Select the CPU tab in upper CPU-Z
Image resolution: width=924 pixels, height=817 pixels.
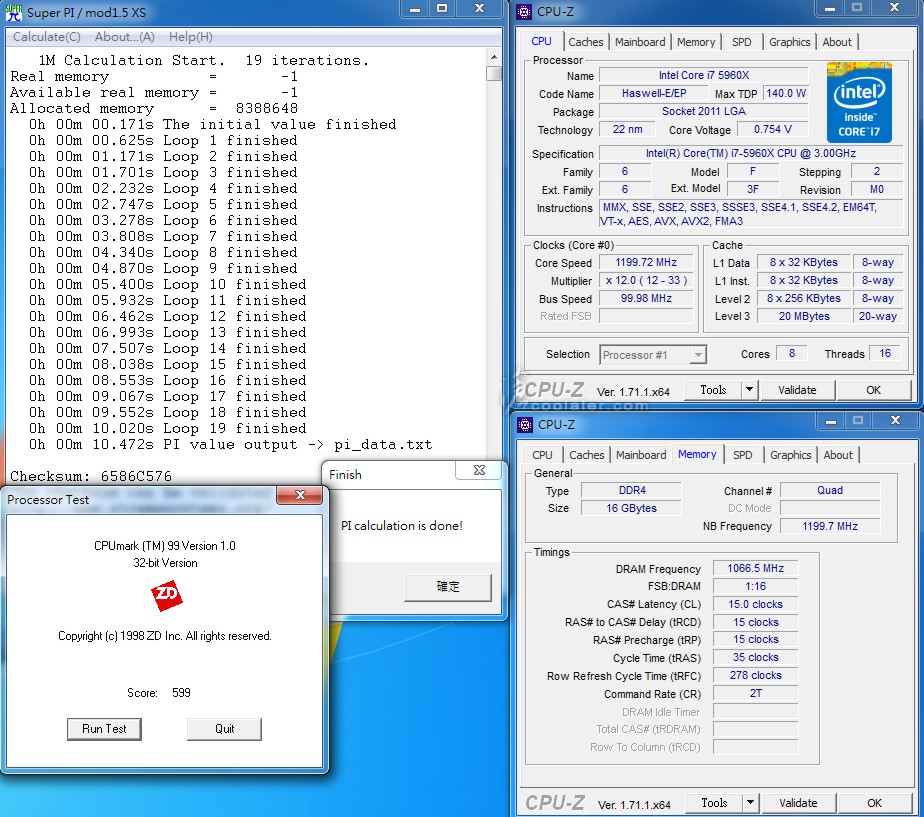pos(542,41)
